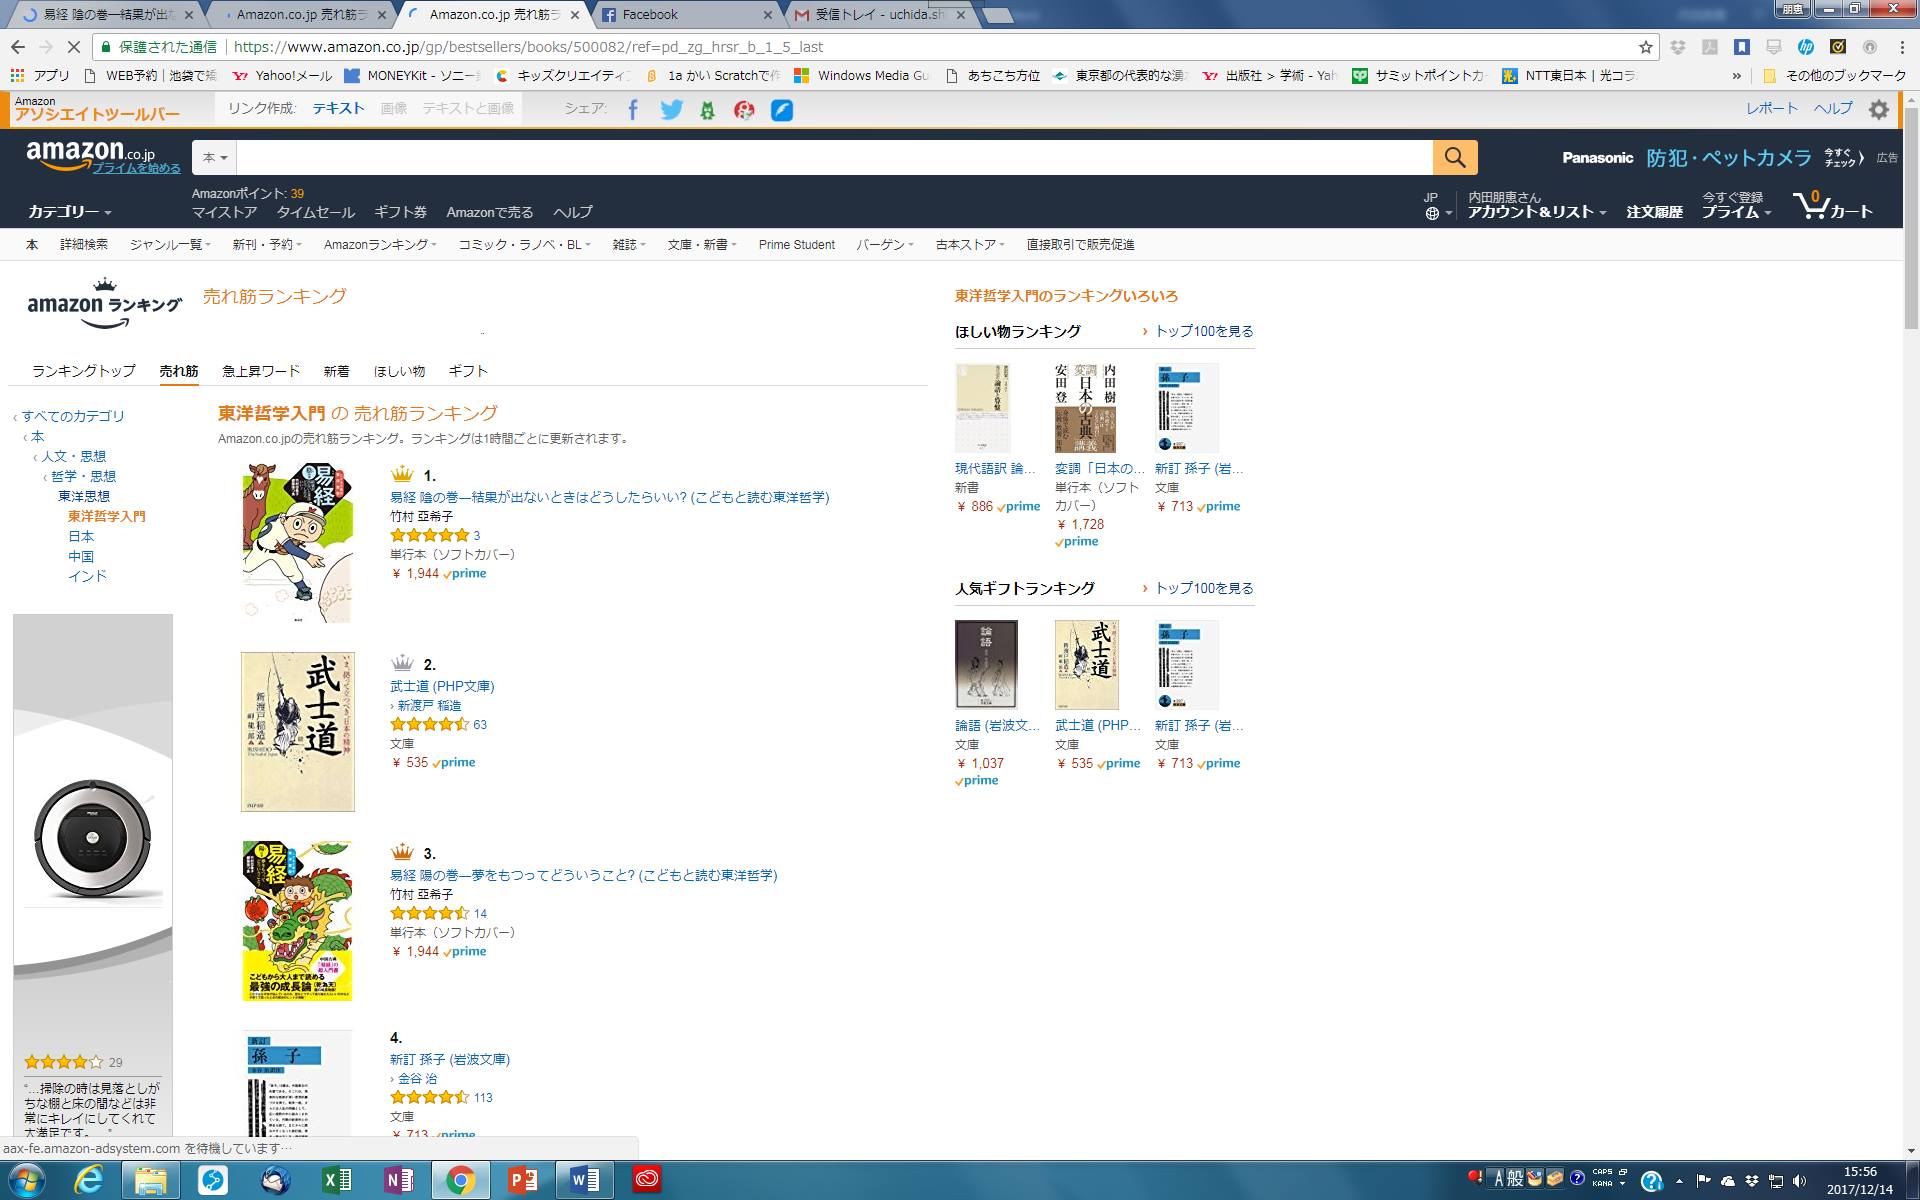Open the 論語 (岩波文庫) gift ranking thumbnail
This screenshot has width=1920, height=1200.
coord(986,664)
